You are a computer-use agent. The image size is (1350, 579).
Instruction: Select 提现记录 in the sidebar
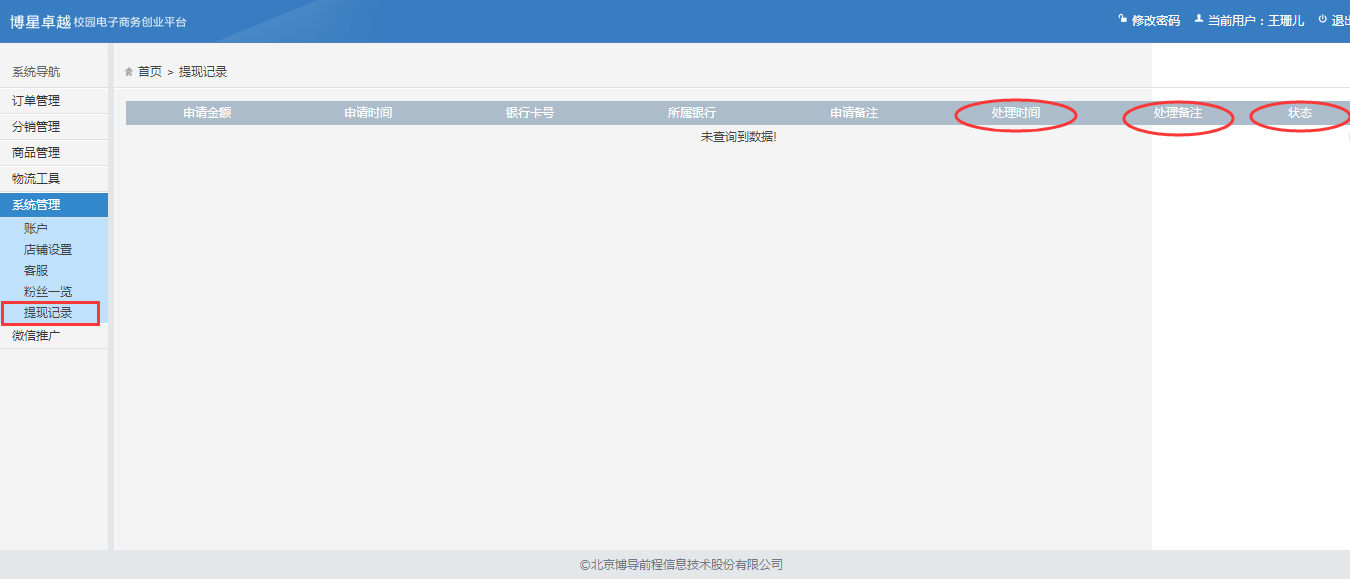tap(48, 313)
